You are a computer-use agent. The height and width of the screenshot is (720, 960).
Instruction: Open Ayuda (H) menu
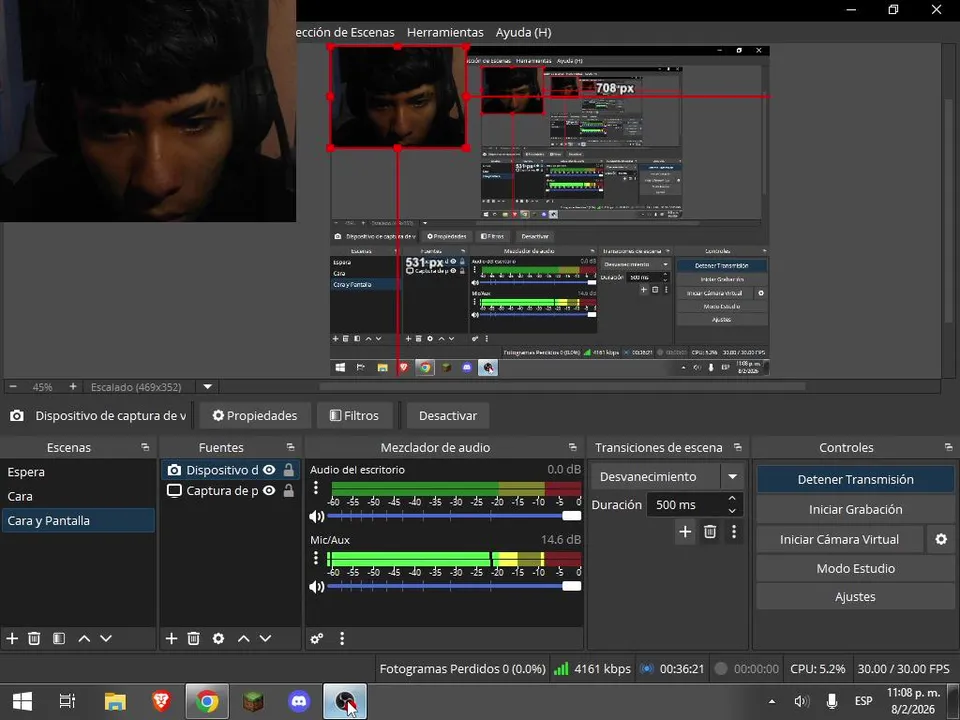click(523, 32)
